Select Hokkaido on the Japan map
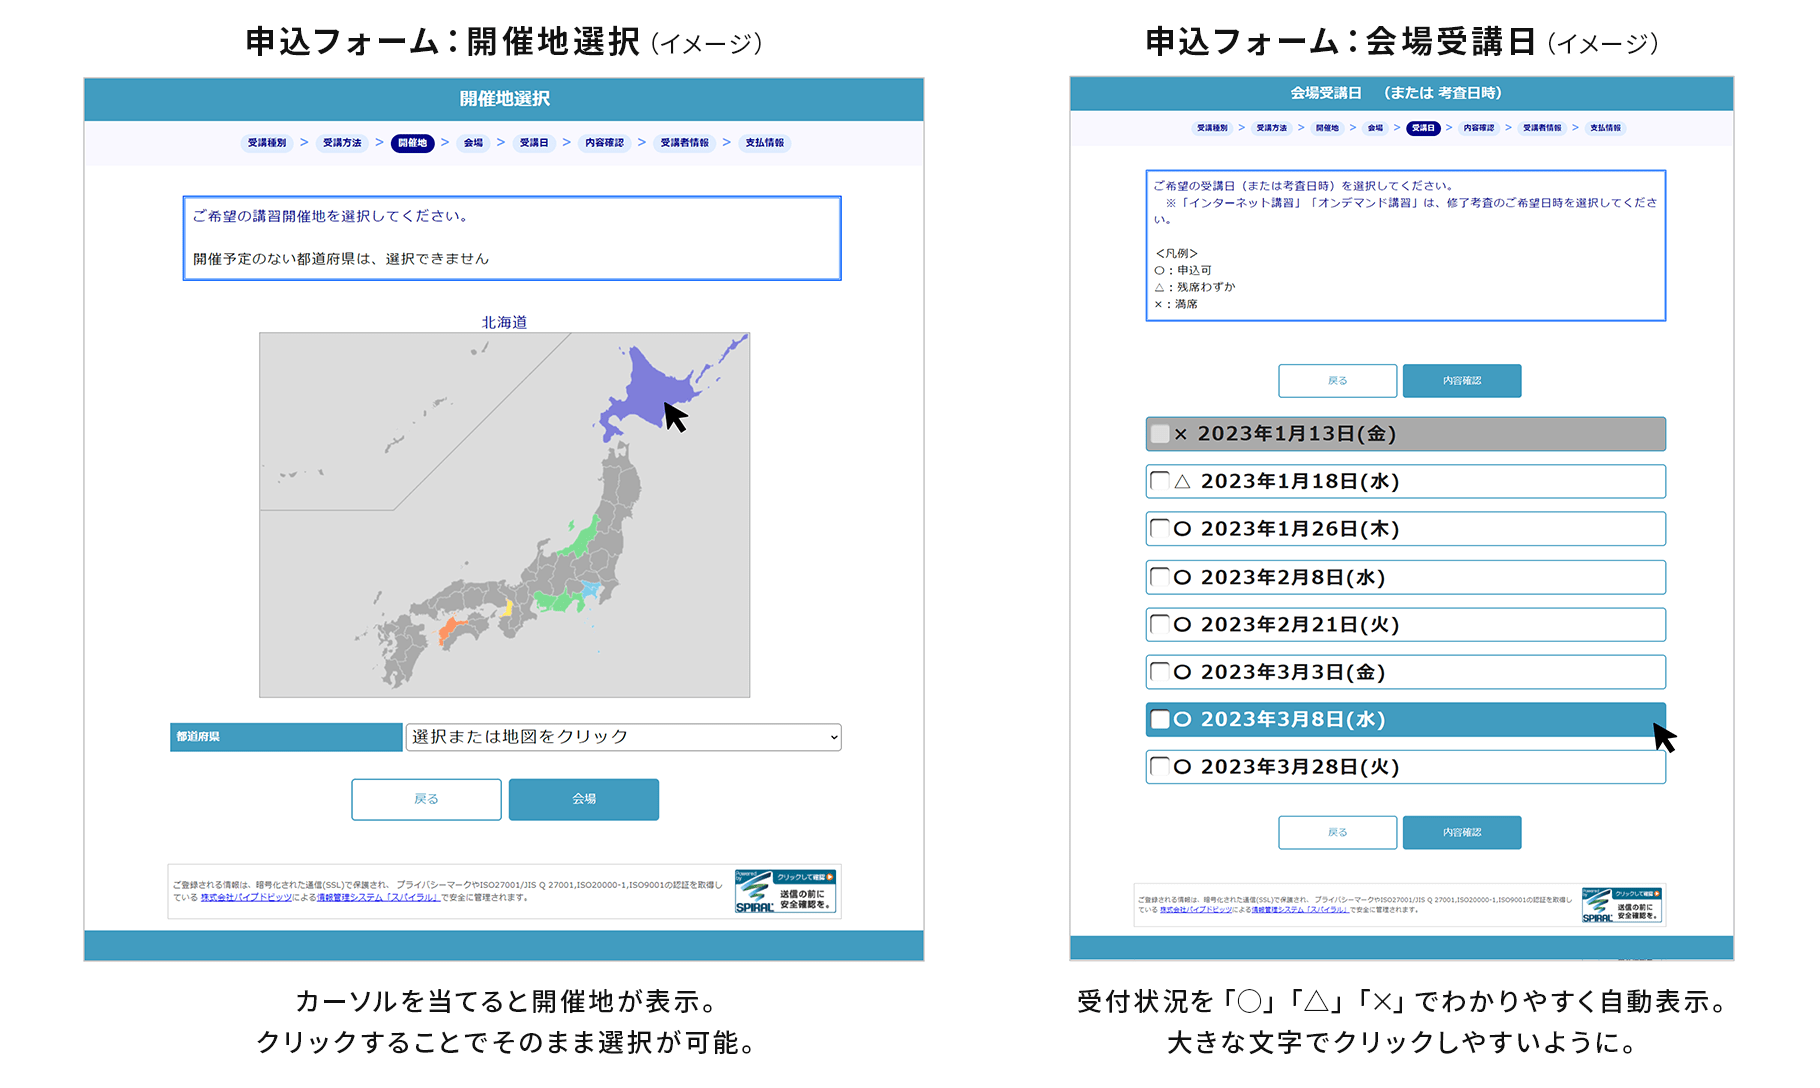Screen dimensions: 1820x1088 (x=650, y=390)
